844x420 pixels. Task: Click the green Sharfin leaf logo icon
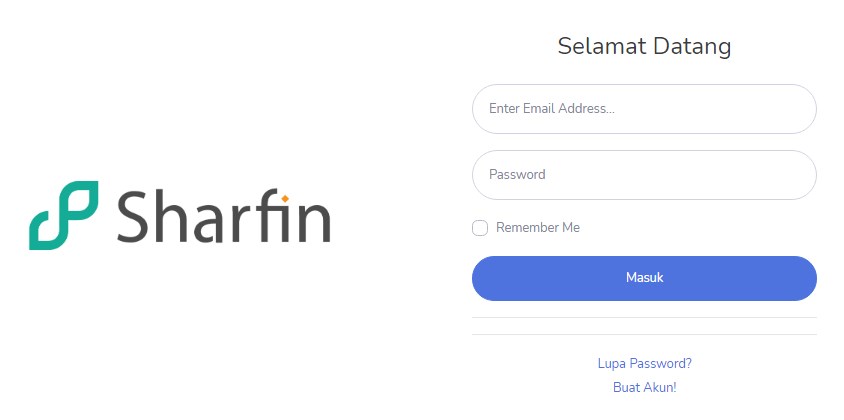point(63,215)
